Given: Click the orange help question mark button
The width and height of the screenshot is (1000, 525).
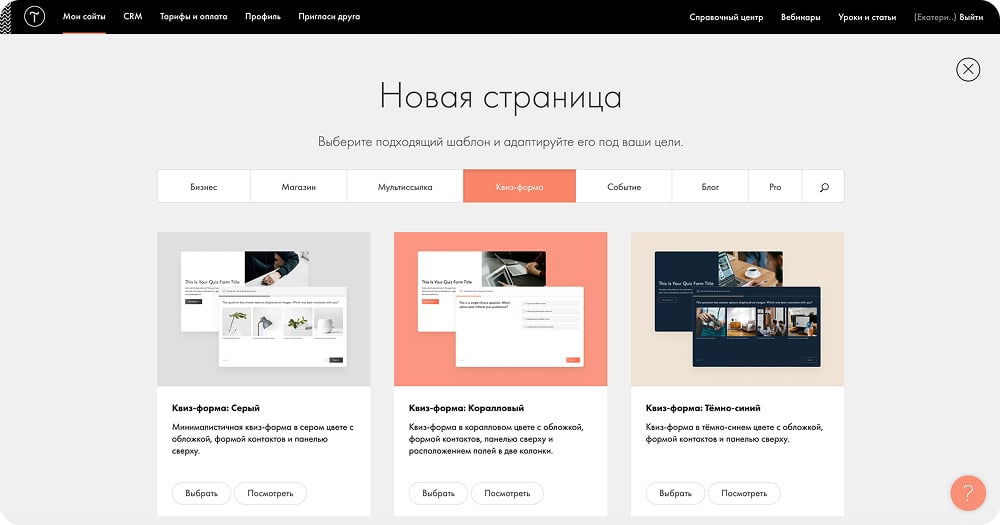Looking at the screenshot, I should click(967, 493).
